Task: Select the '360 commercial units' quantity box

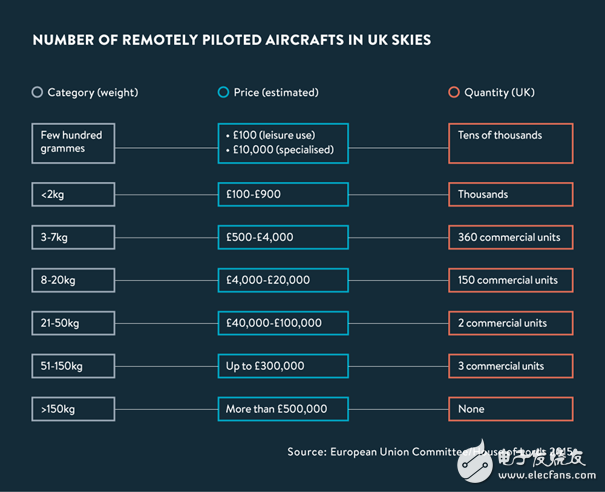Action: pyautogui.click(x=510, y=238)
